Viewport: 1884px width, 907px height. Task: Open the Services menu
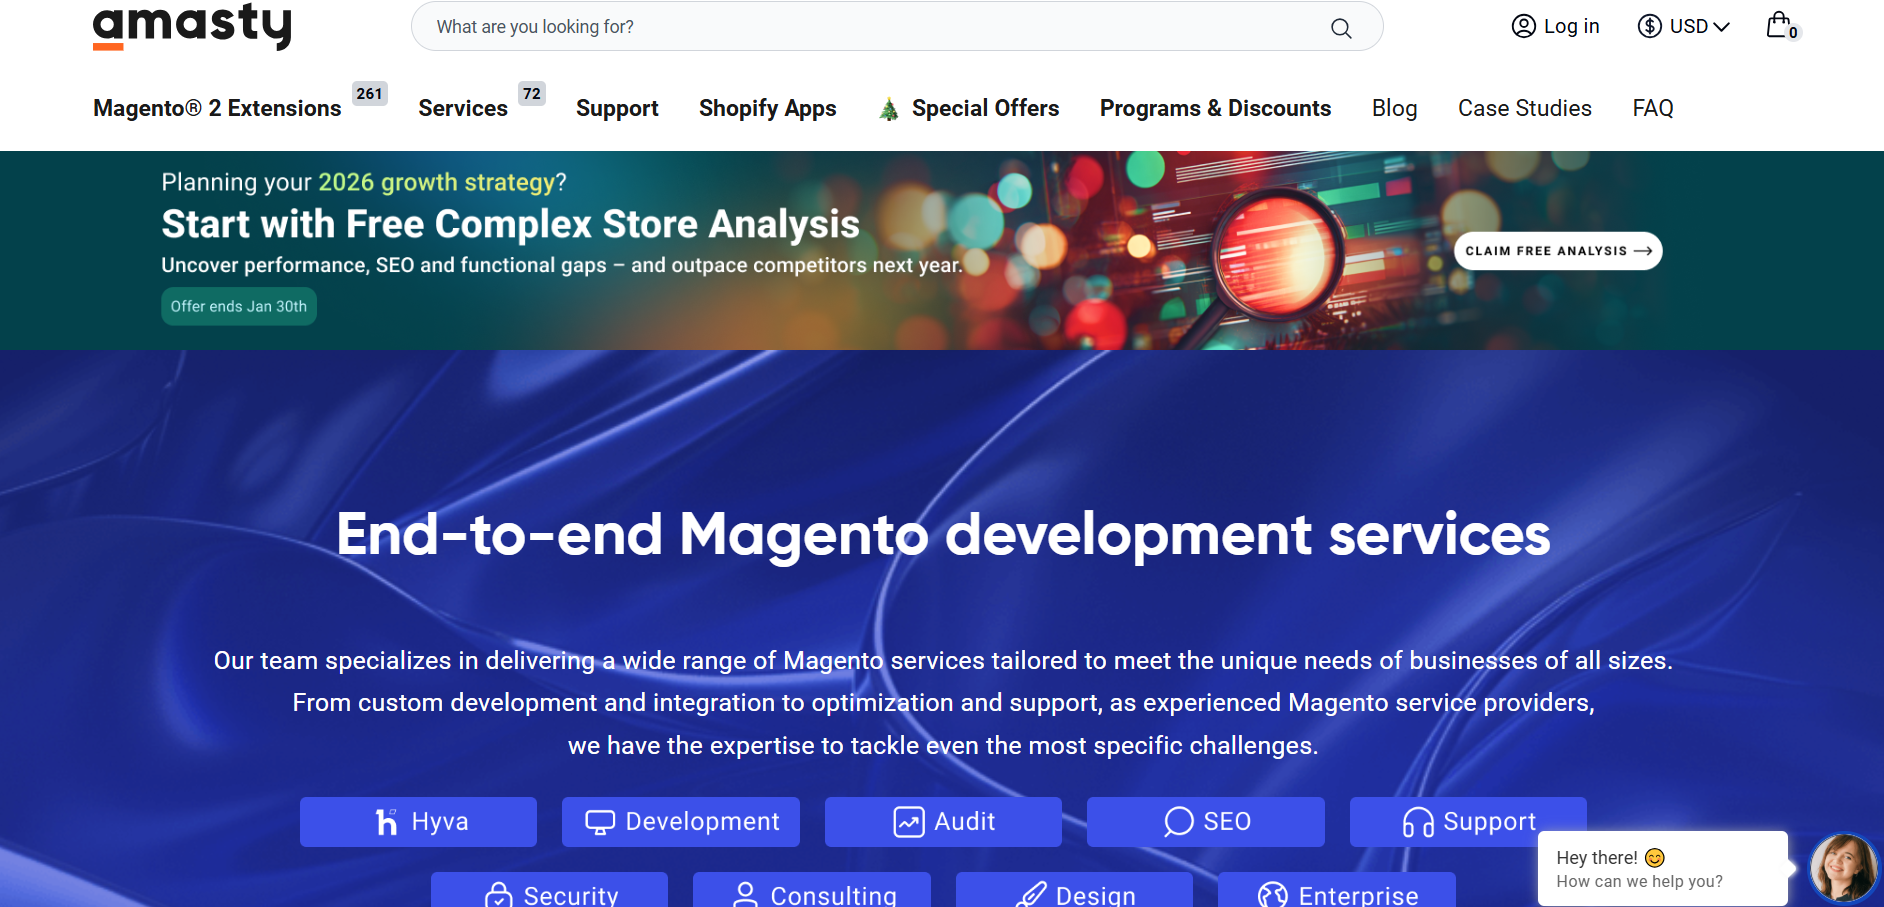coord(463,108)
